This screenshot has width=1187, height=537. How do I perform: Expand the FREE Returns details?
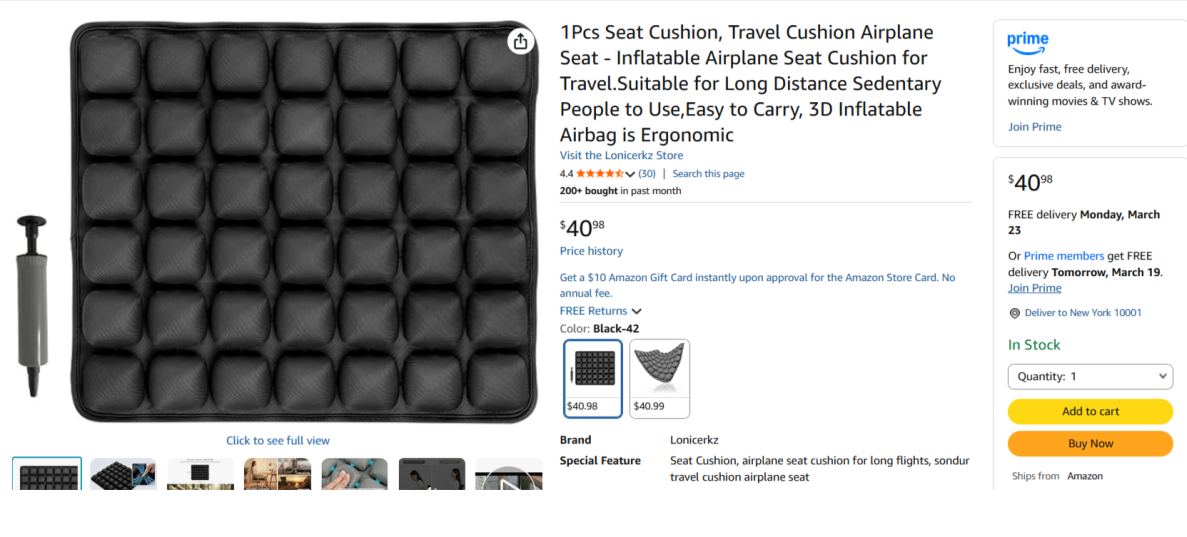click(x=636, y=311)
